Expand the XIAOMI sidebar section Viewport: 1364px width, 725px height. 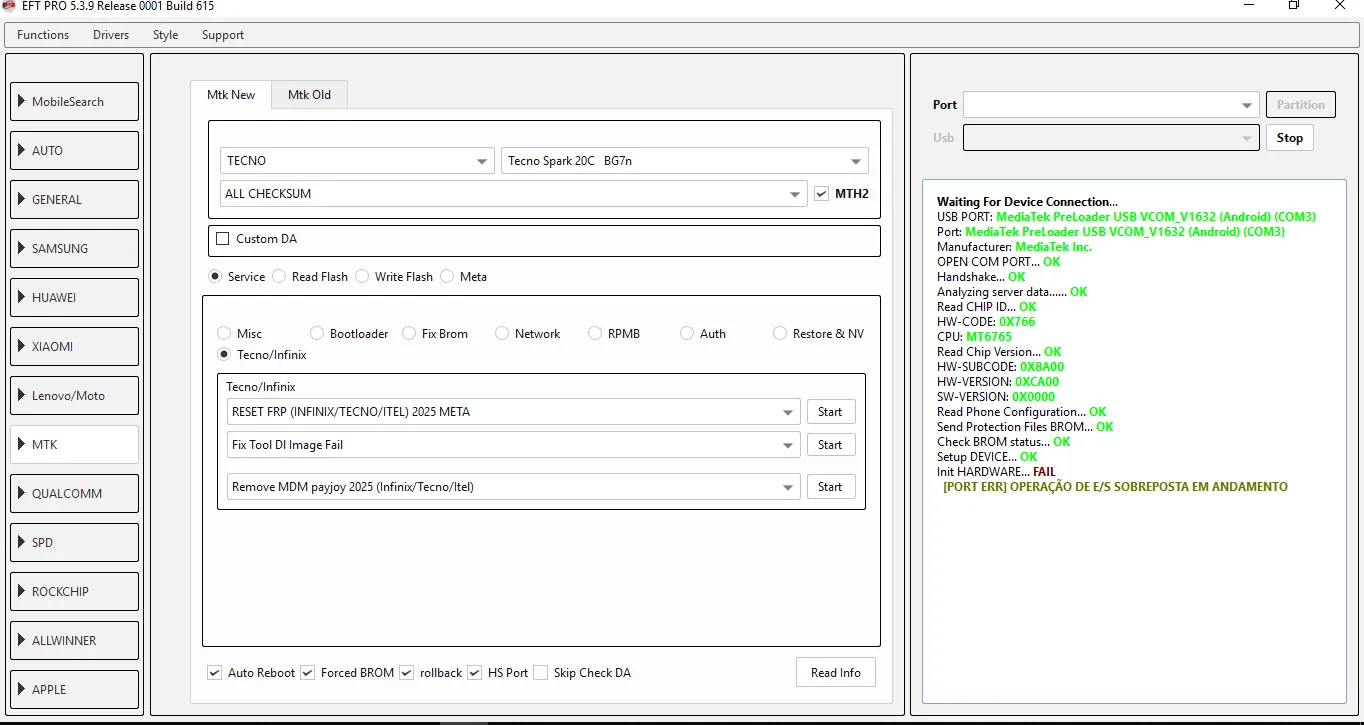point(75,346)
